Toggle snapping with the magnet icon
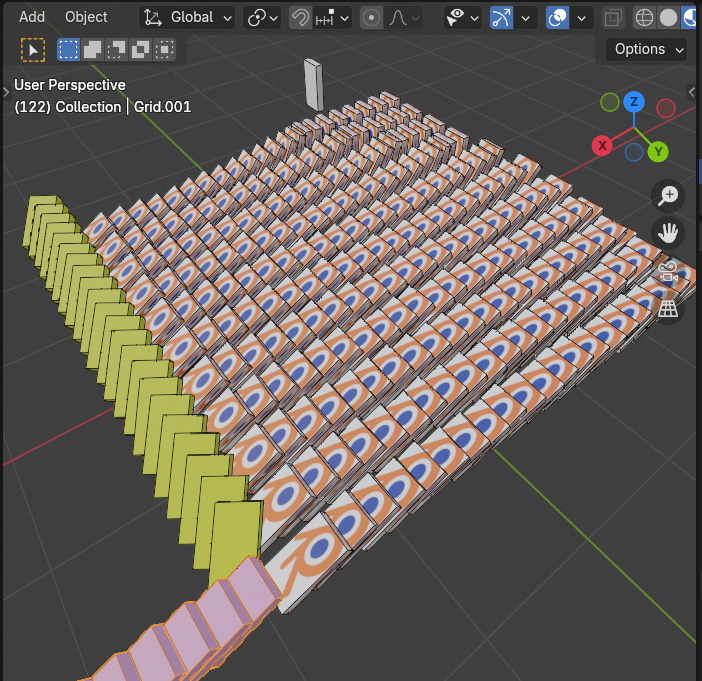This screenshot has height=681, width=702. tap(300, 18)
